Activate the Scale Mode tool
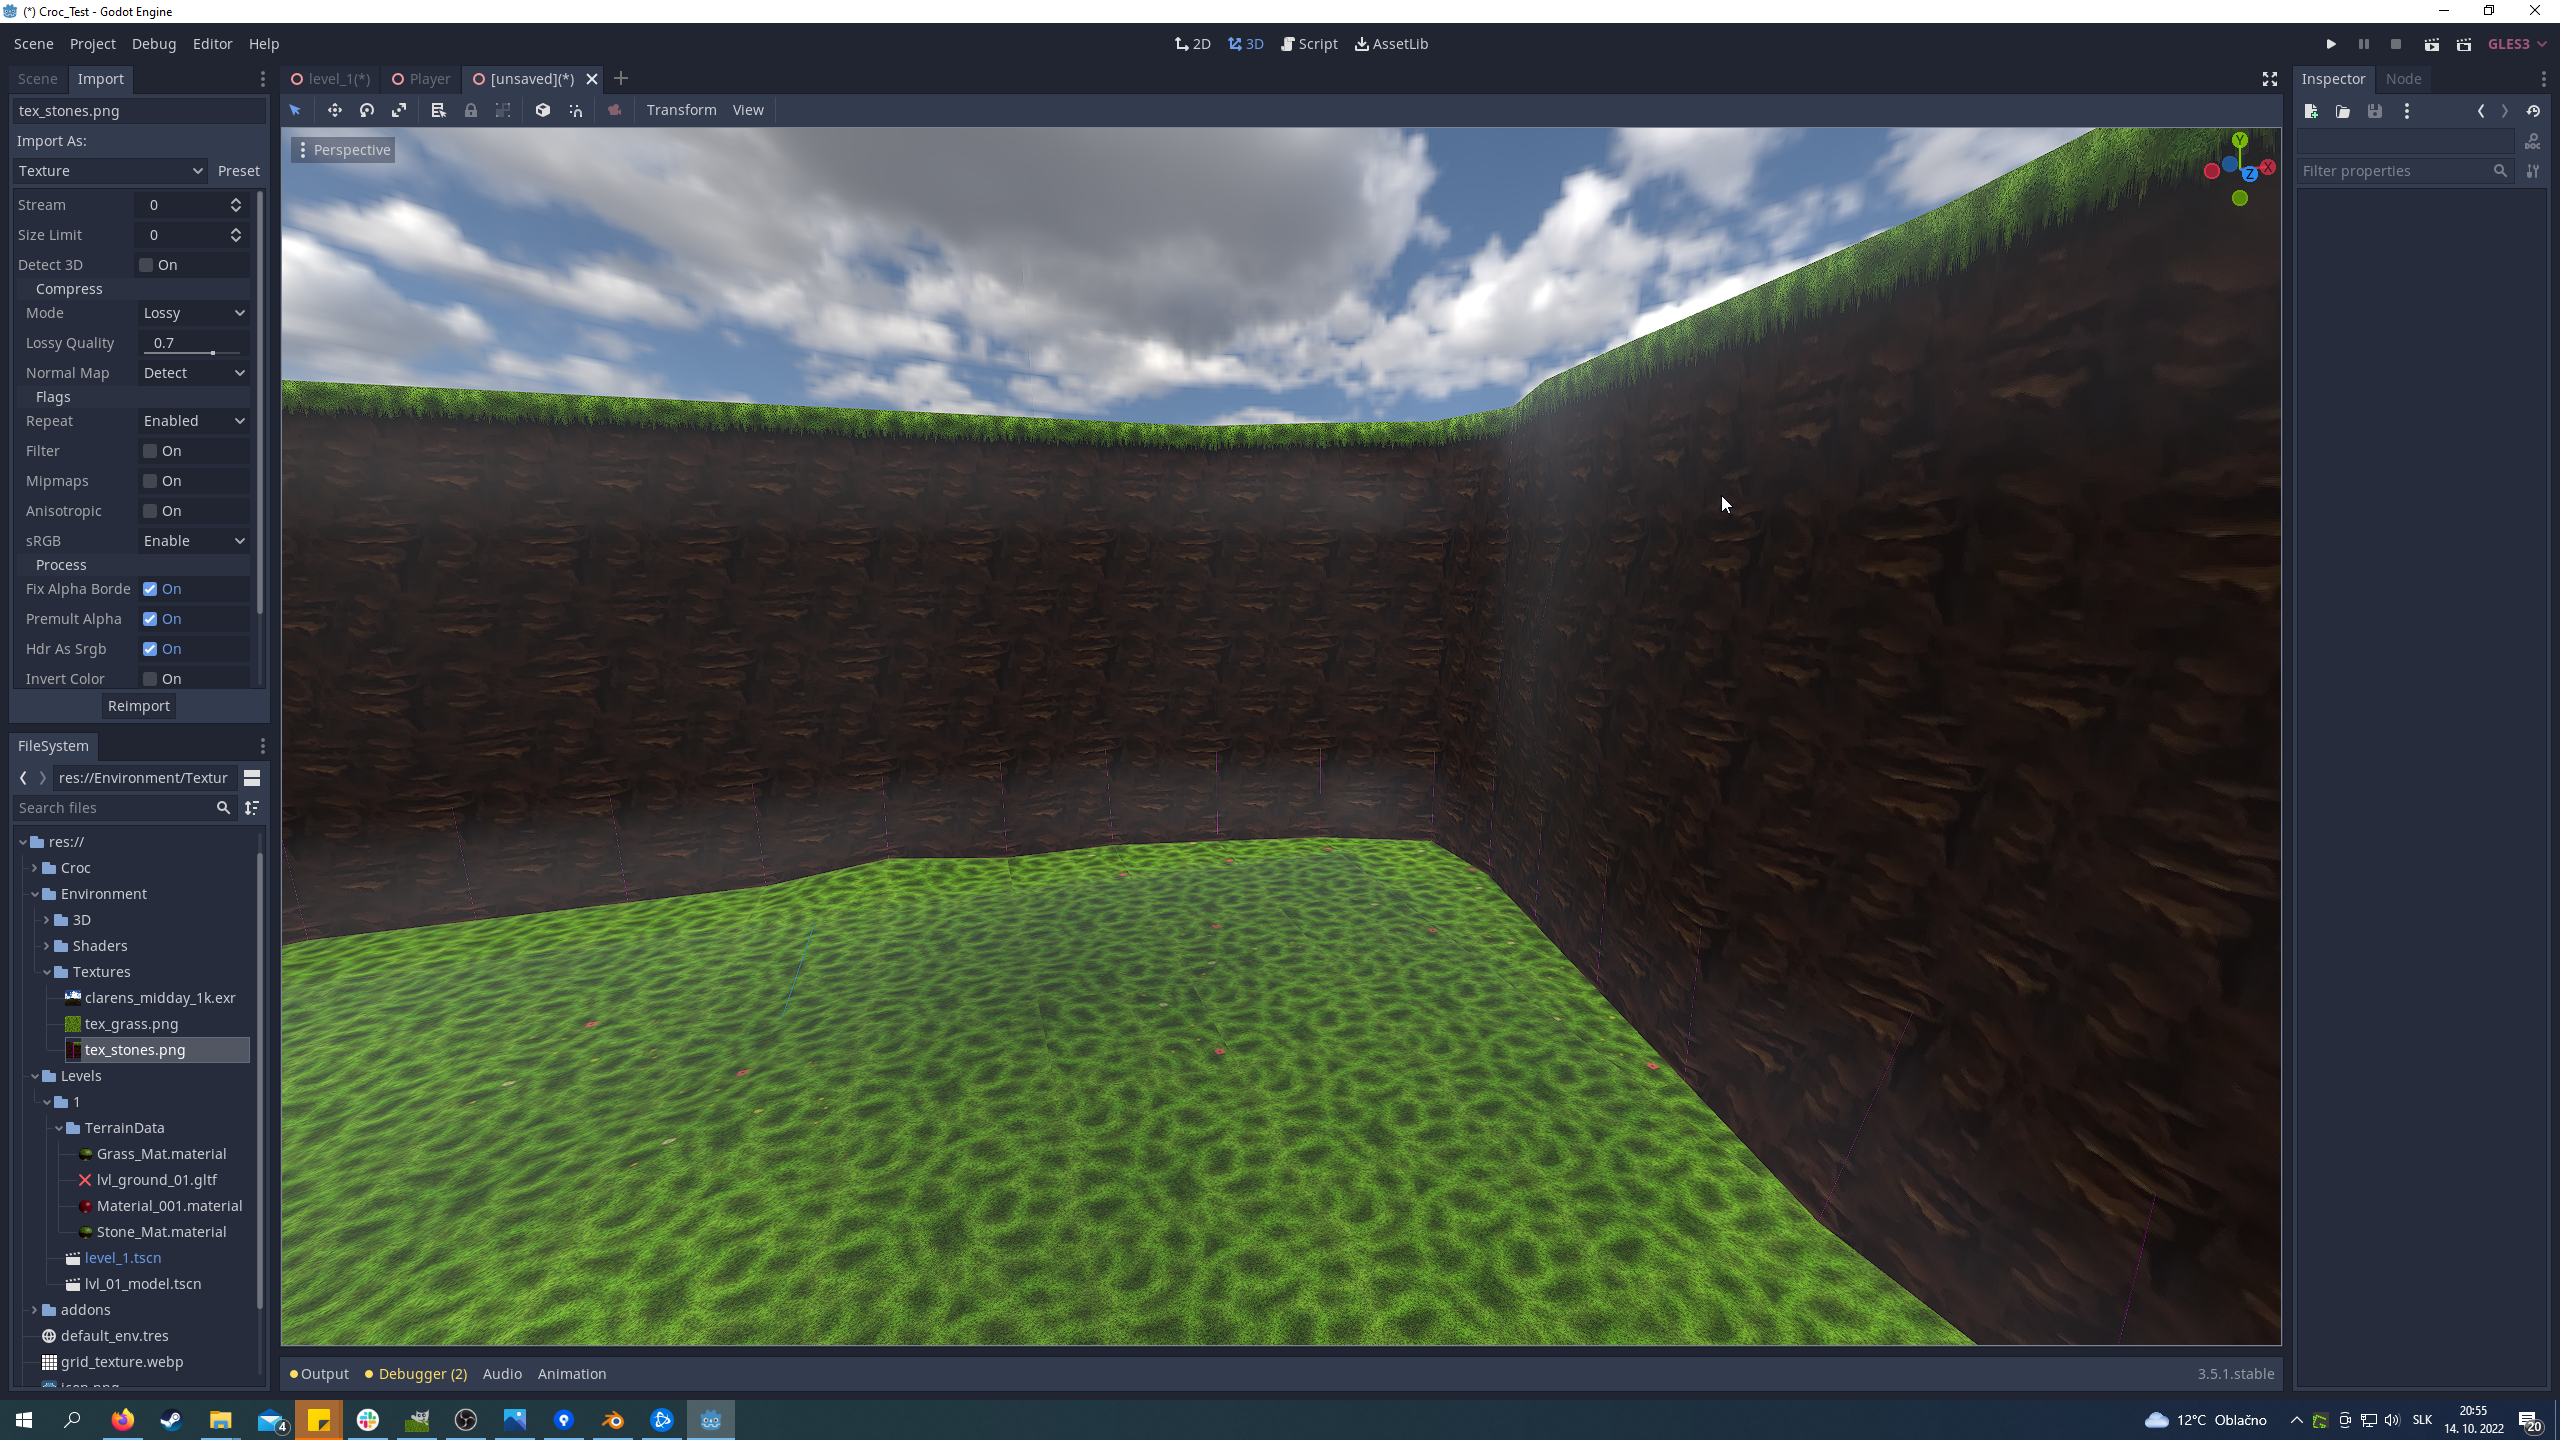The height and width of the screenshot is (1440, 2560). coord(399,110)
